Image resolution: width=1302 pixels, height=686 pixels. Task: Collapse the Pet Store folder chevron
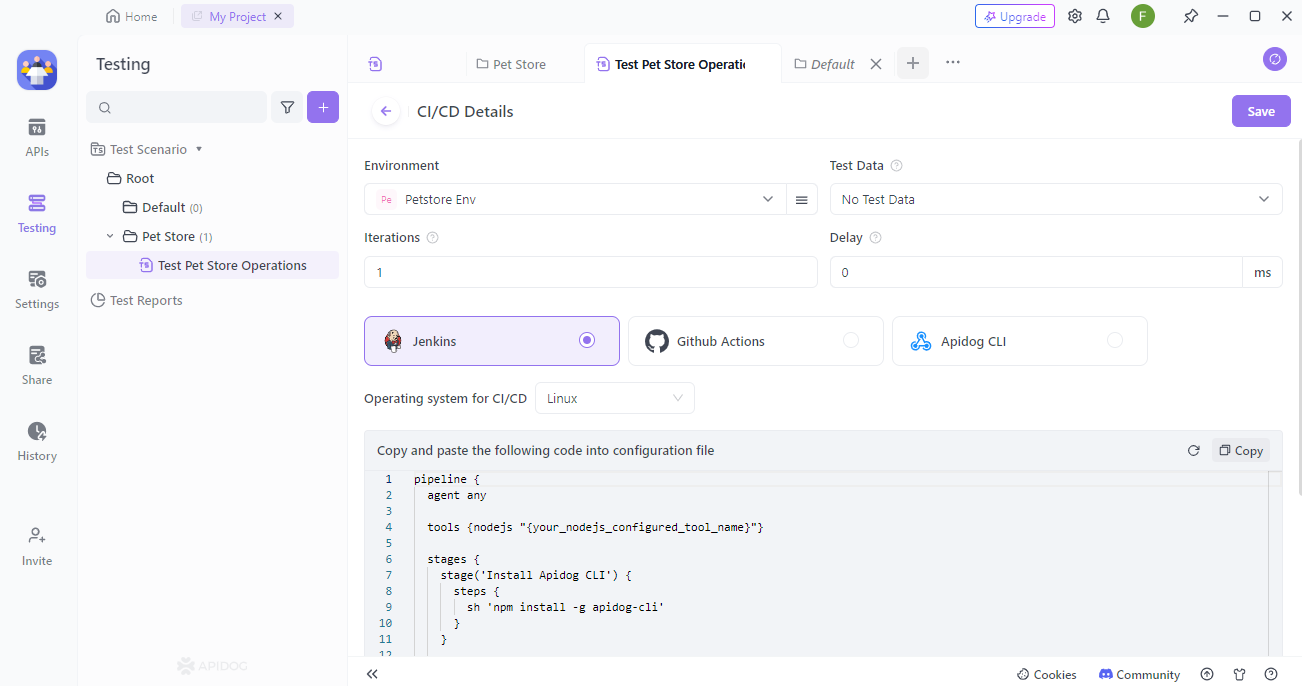[x=110, y=237]
